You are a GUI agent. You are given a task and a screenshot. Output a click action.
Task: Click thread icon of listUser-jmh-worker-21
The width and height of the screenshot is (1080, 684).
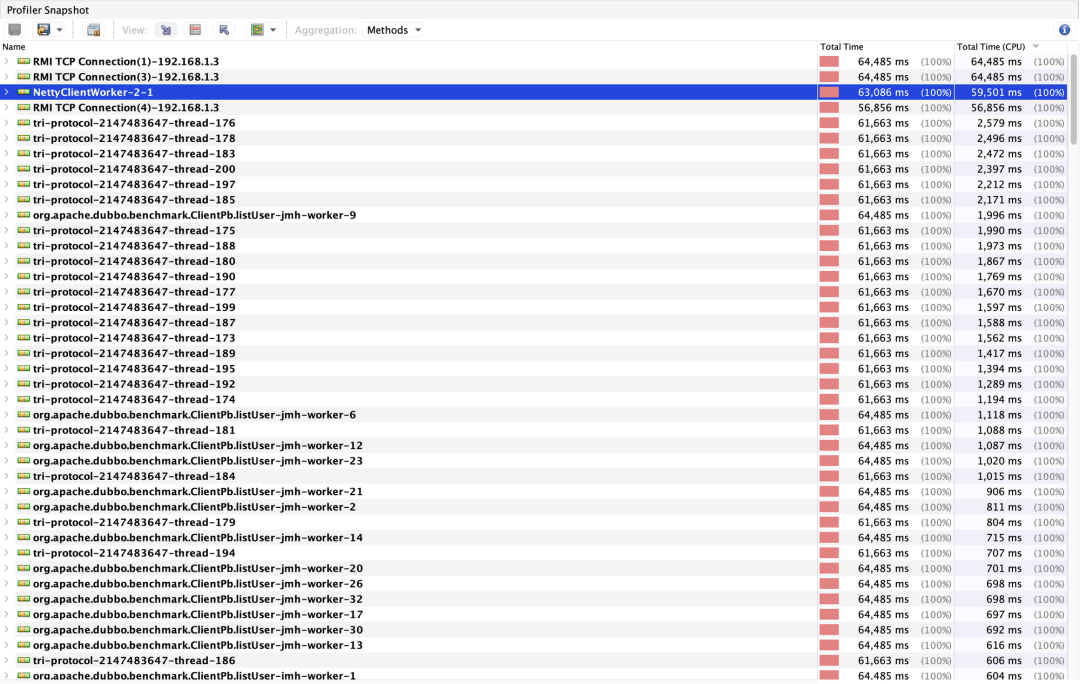(23, 492)
